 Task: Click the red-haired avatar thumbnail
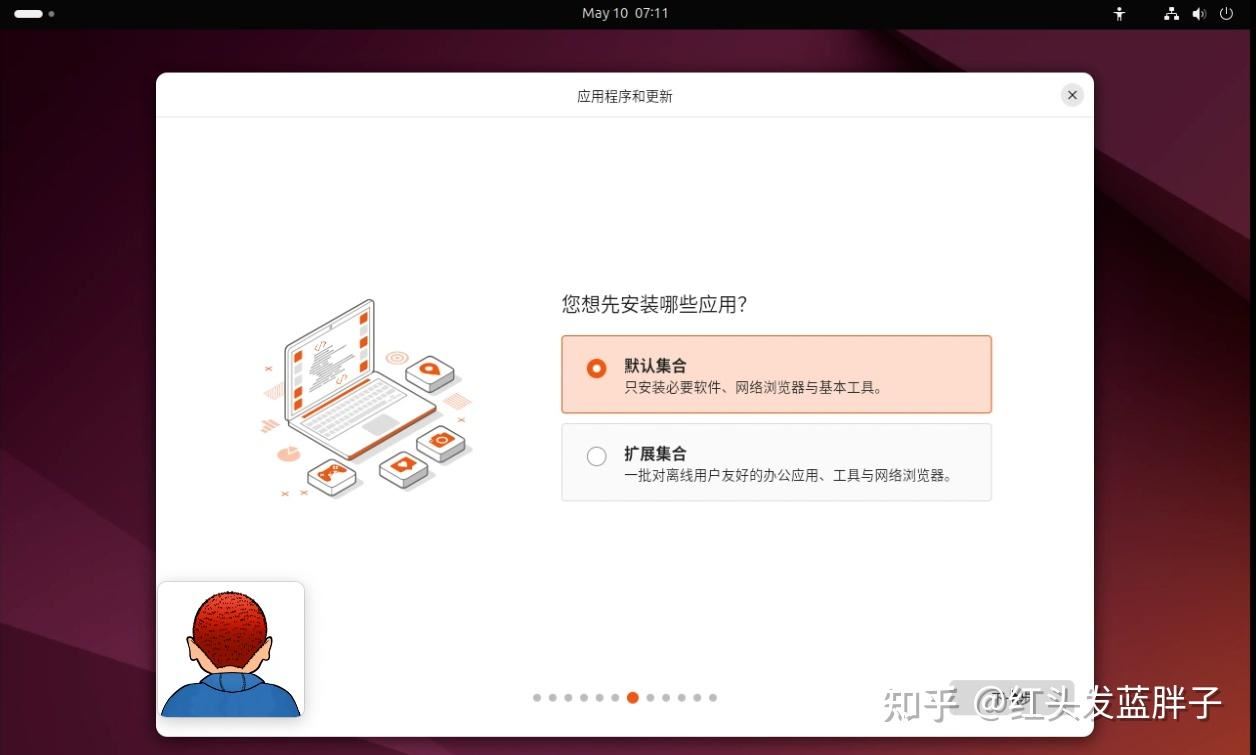[231, 650]
